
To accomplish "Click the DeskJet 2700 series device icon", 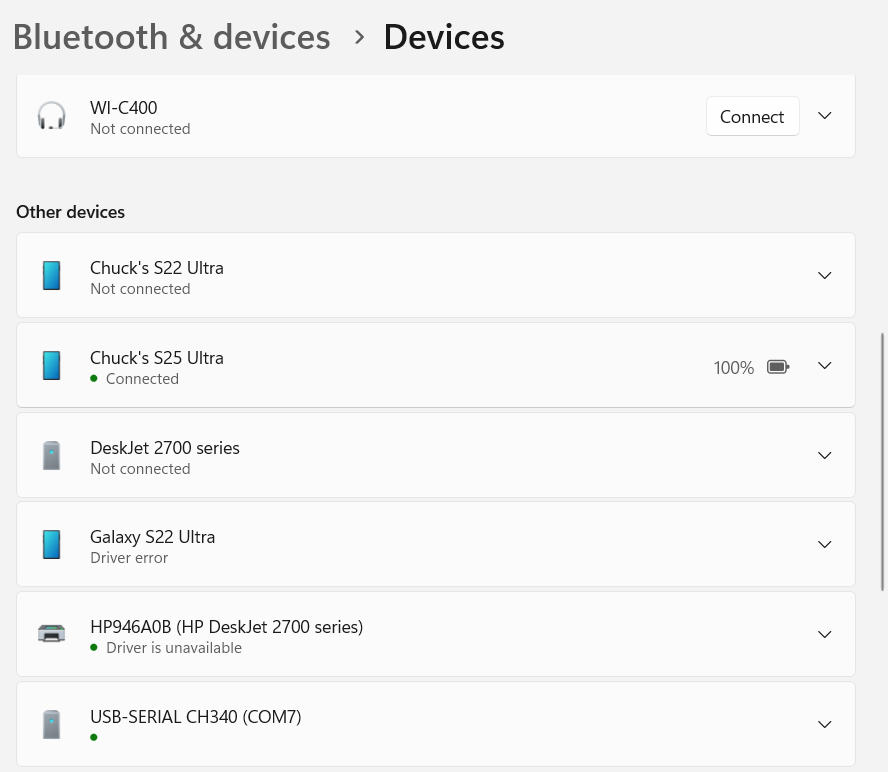I will click(x=51, y=455).
